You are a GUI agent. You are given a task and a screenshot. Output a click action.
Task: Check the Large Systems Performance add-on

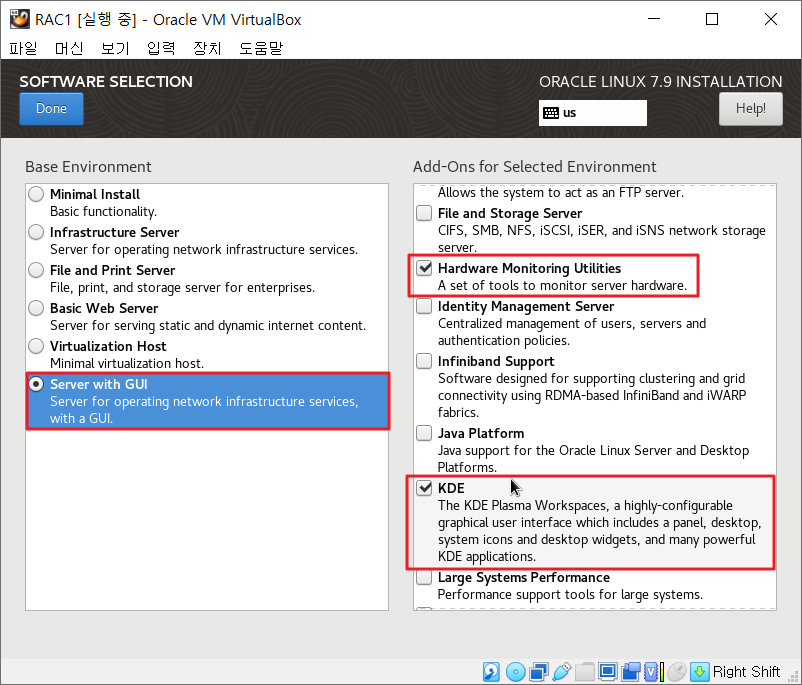[x=424, y=577]
